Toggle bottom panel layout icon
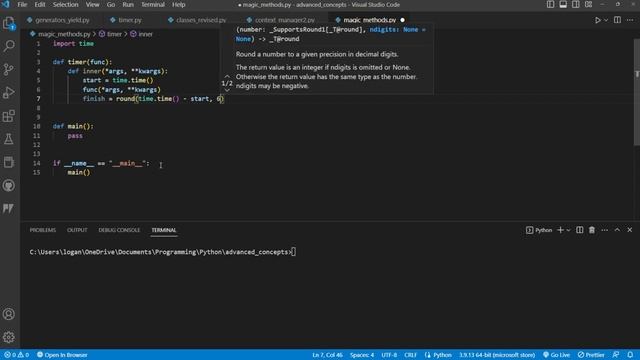 (x=563, y=4)
